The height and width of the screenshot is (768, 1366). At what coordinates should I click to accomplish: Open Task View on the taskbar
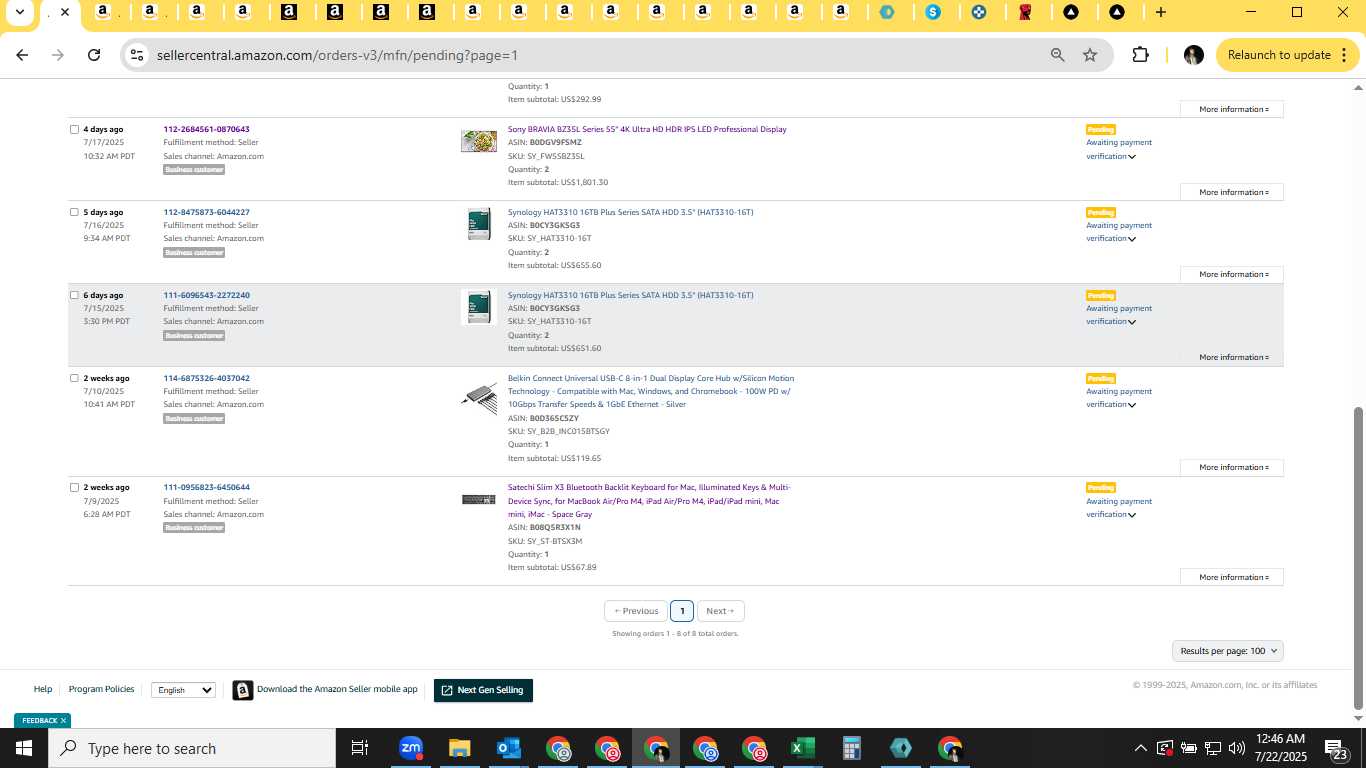click(x=360, y=748)
